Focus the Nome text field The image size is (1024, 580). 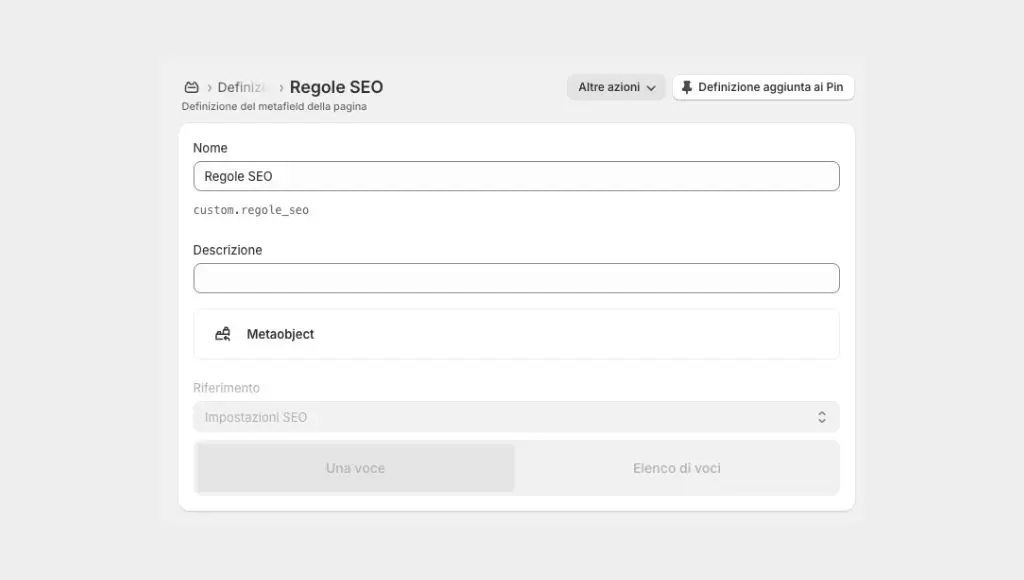point(515,176)
